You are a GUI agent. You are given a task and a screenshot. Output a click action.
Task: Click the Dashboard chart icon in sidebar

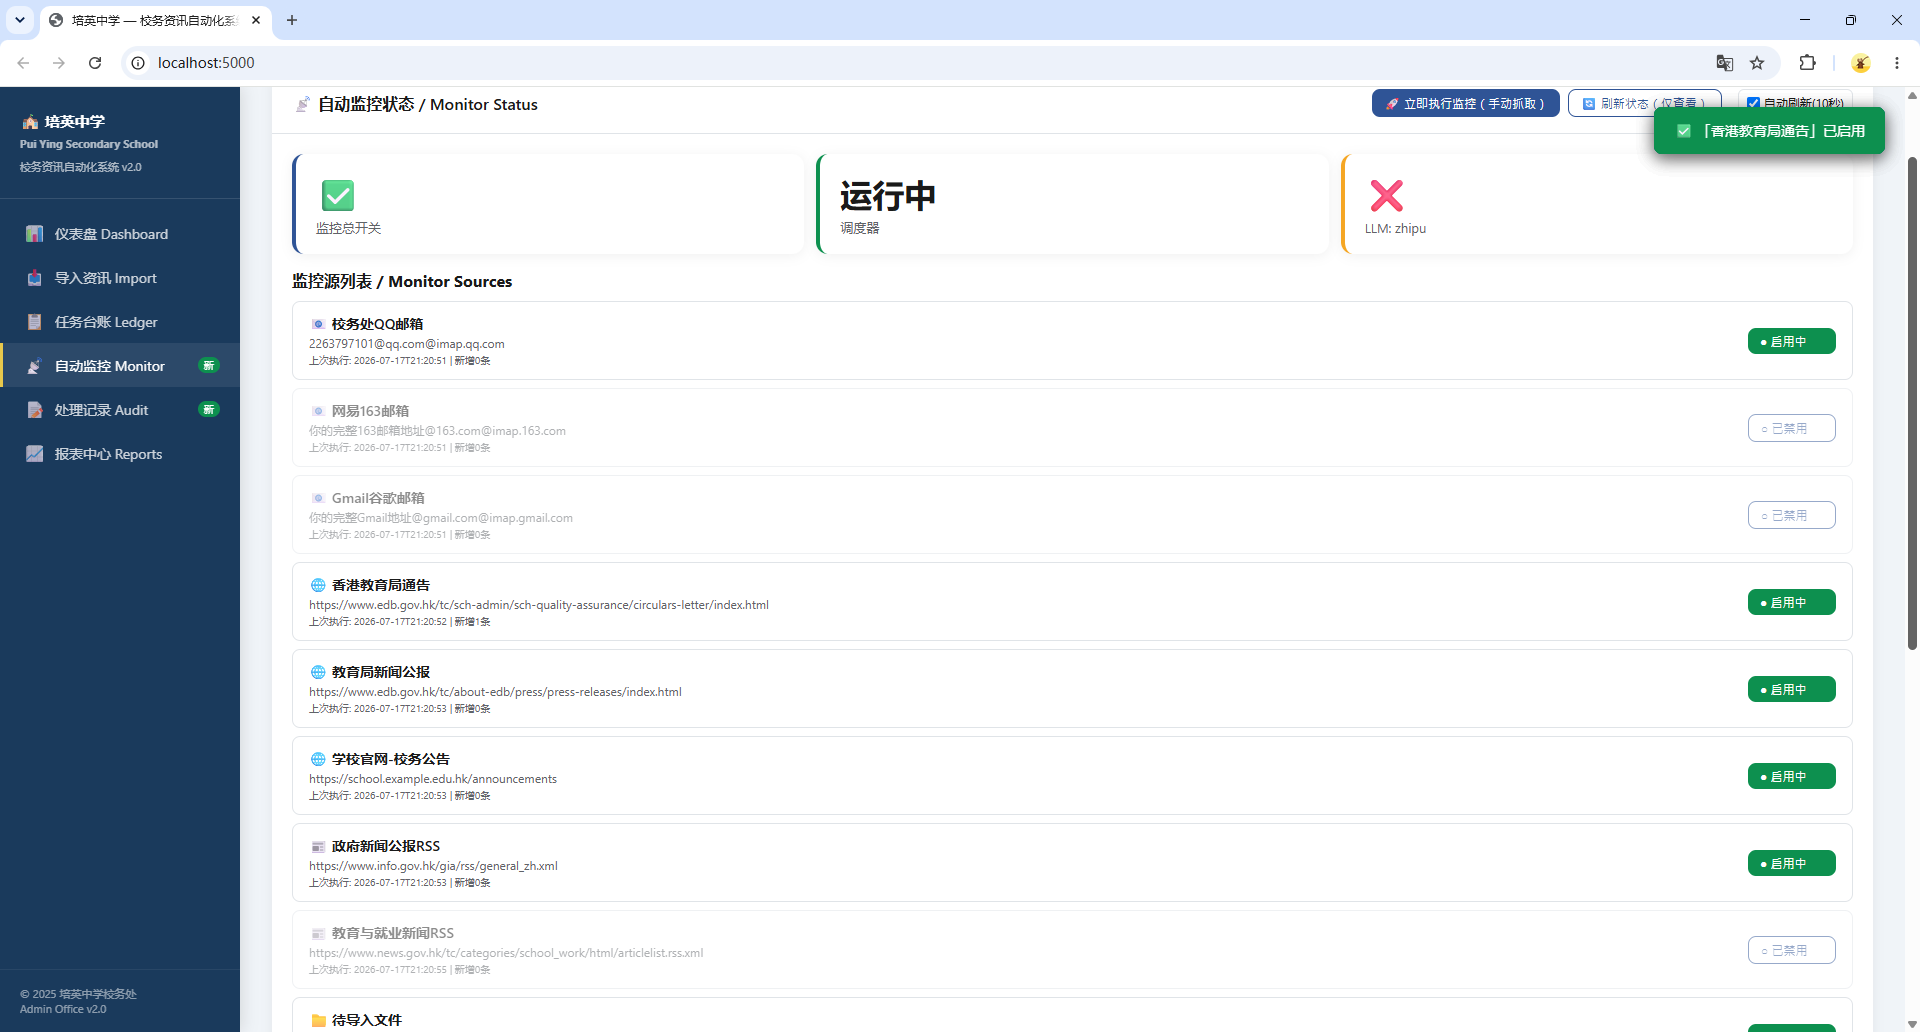click(x=35, y=234)
